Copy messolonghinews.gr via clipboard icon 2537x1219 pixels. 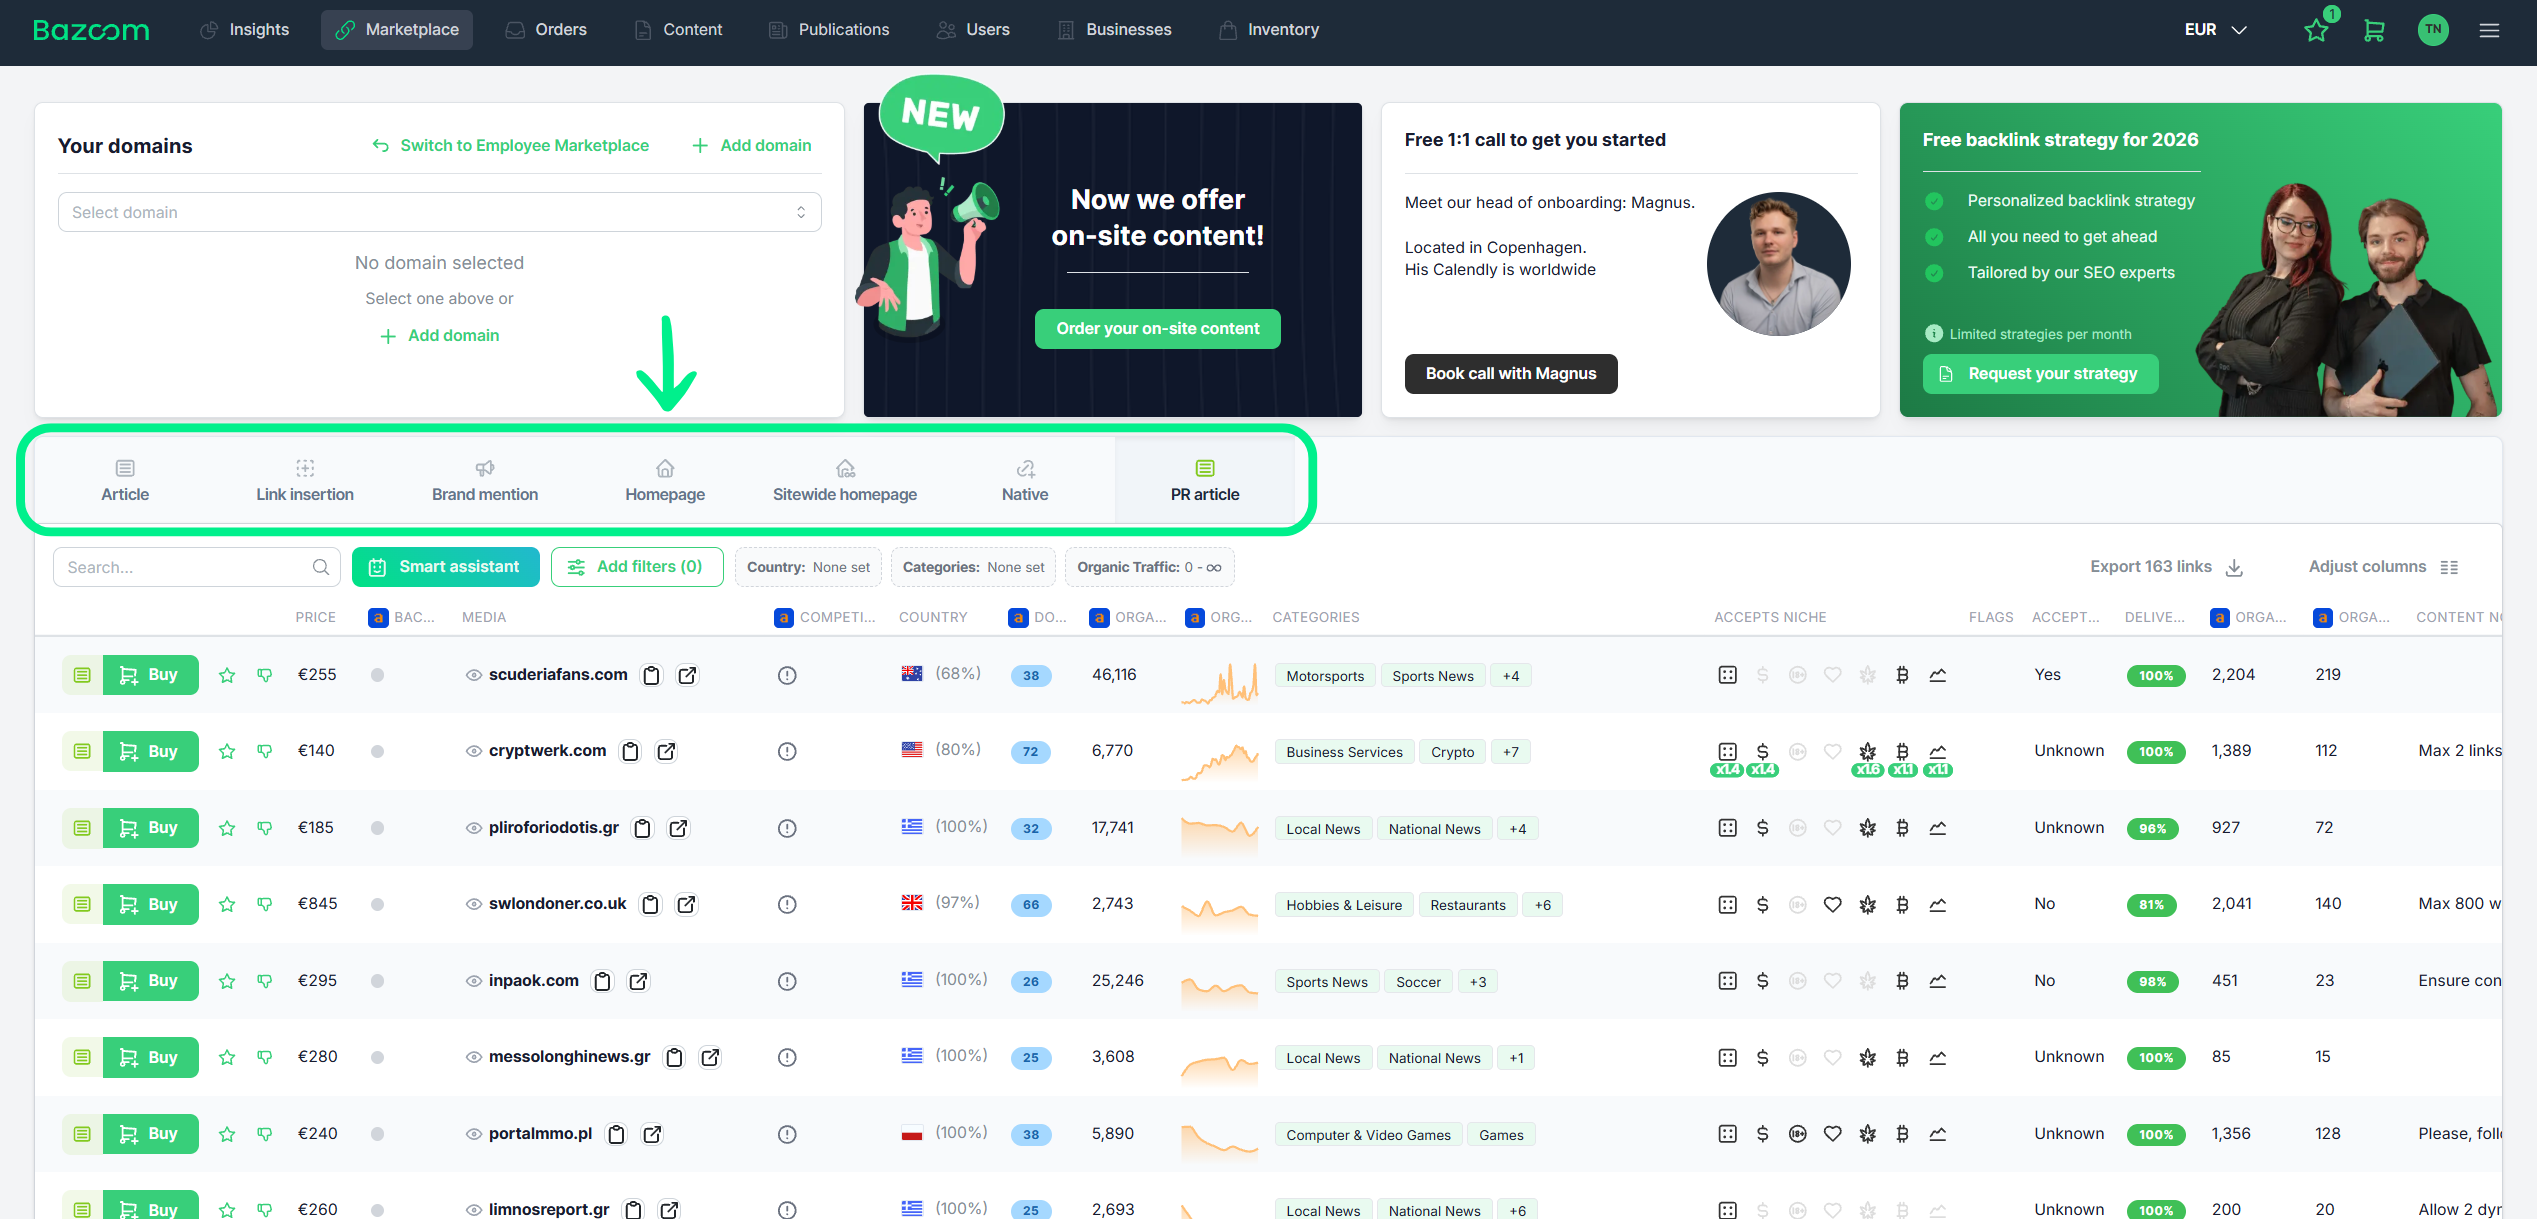tap(675, 1057)
